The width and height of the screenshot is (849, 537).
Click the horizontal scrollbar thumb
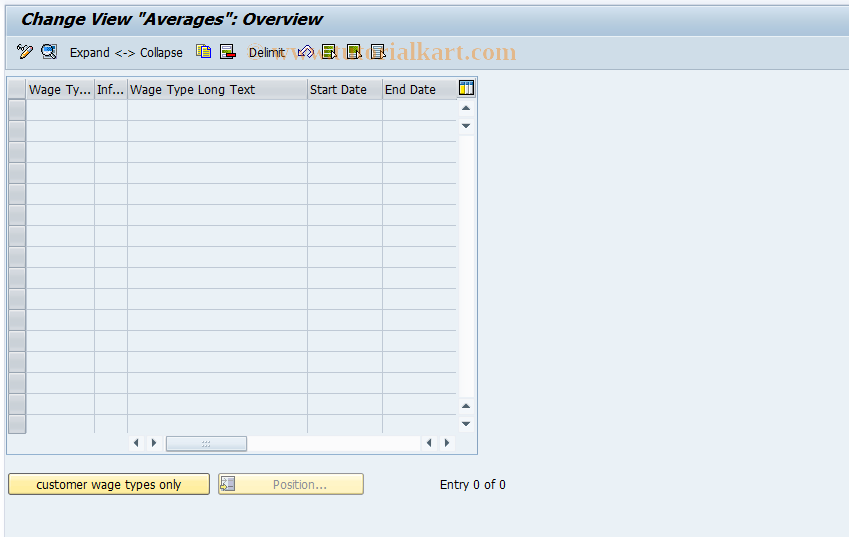coord(206,443)
